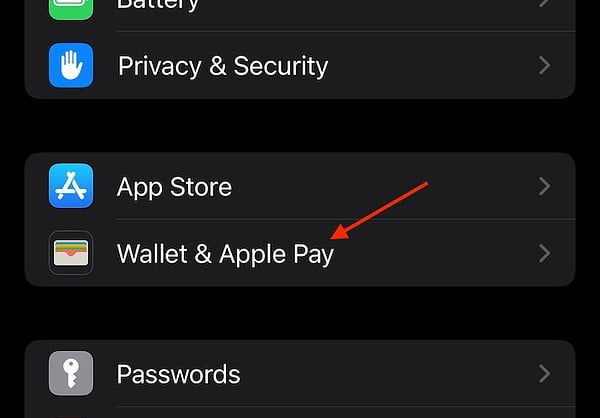Tap the green Battery icon
The width and height of the screenshot is (600, 418).
click(71, 10)
